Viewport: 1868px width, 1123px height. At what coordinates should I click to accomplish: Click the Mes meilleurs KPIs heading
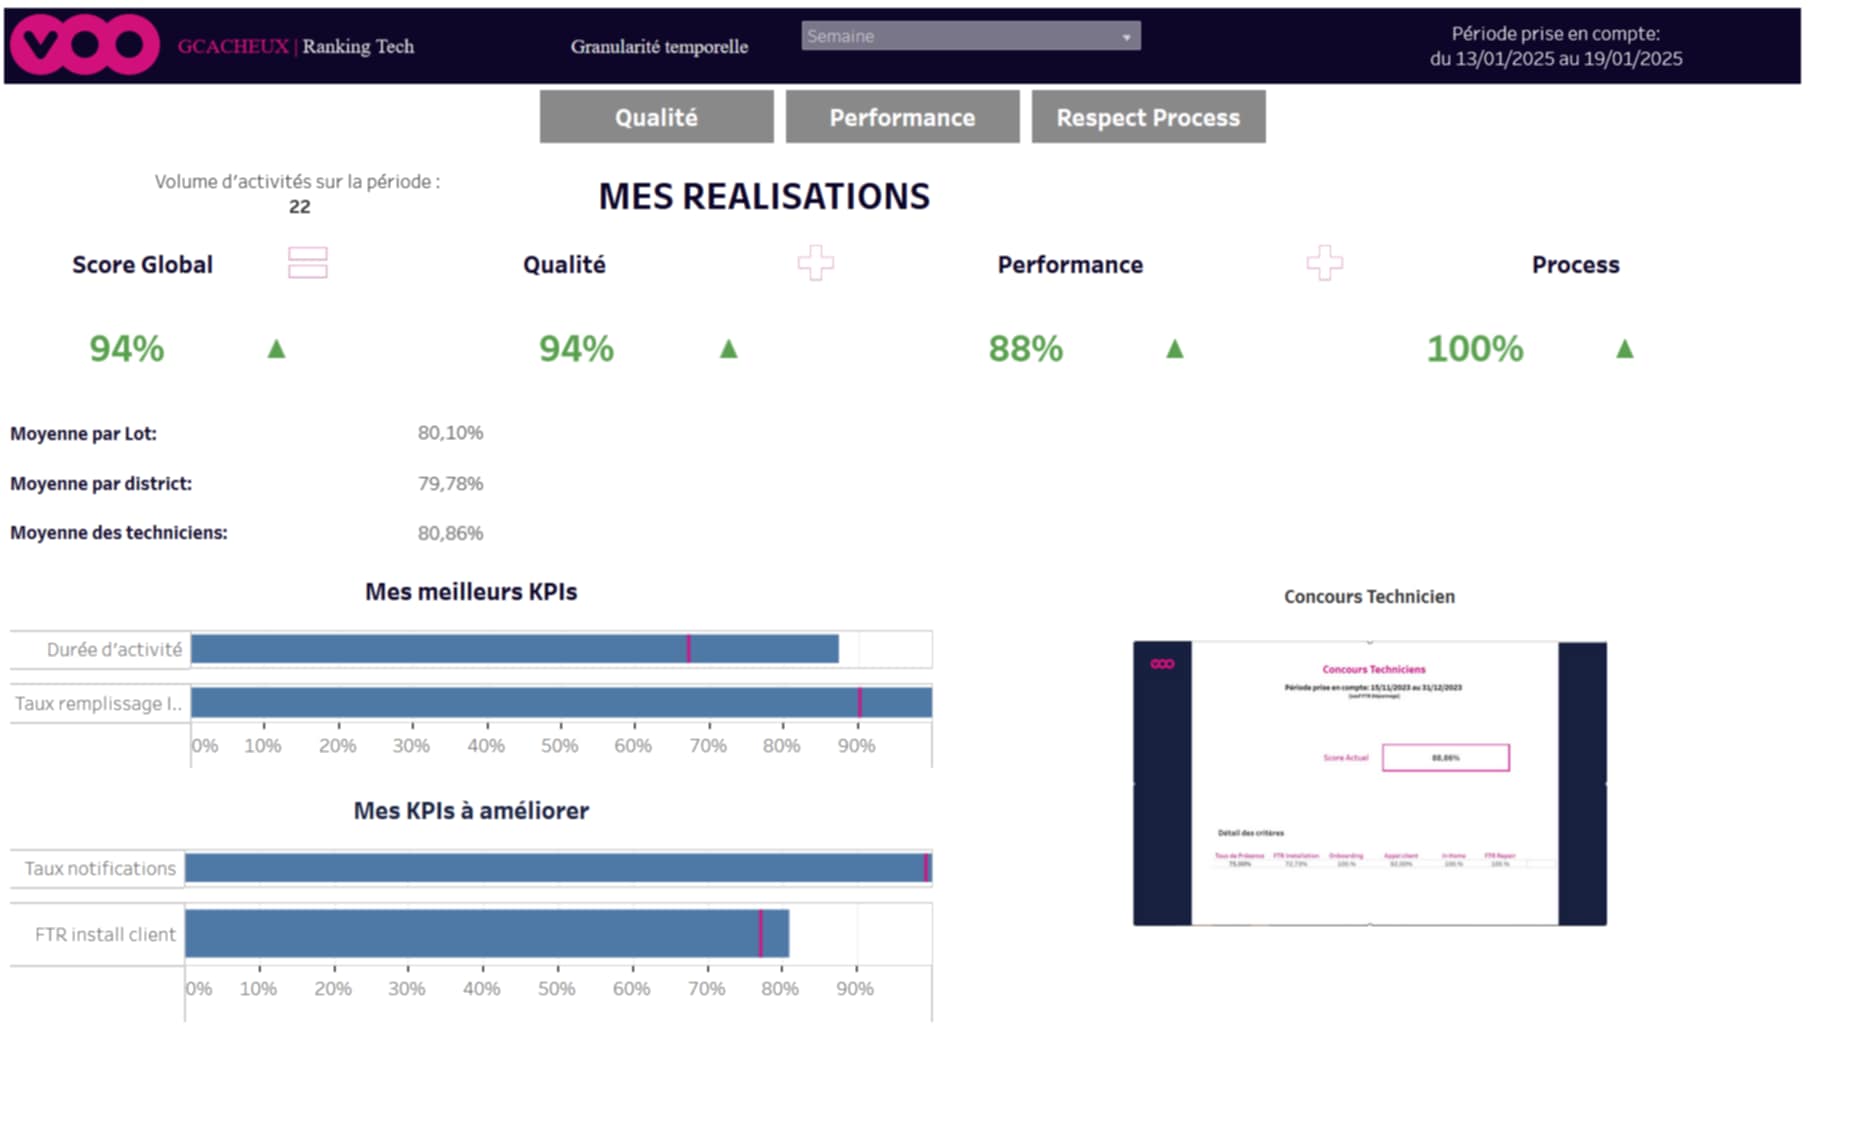coord(471,592)
